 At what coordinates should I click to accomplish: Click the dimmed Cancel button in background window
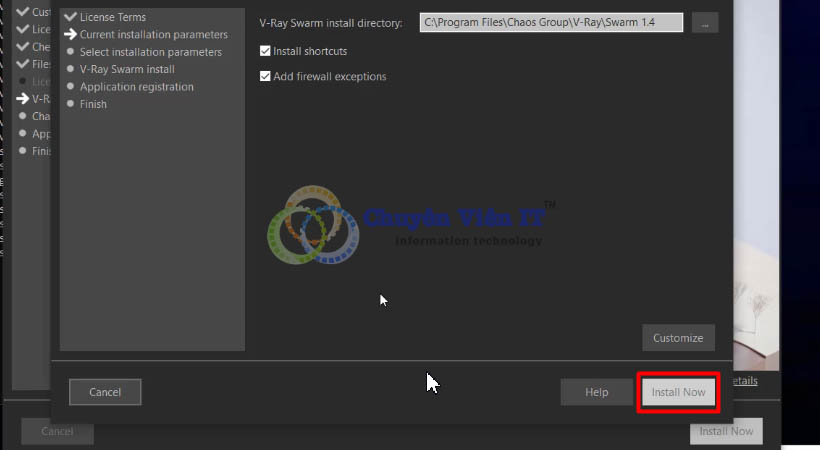coord(57,432)
